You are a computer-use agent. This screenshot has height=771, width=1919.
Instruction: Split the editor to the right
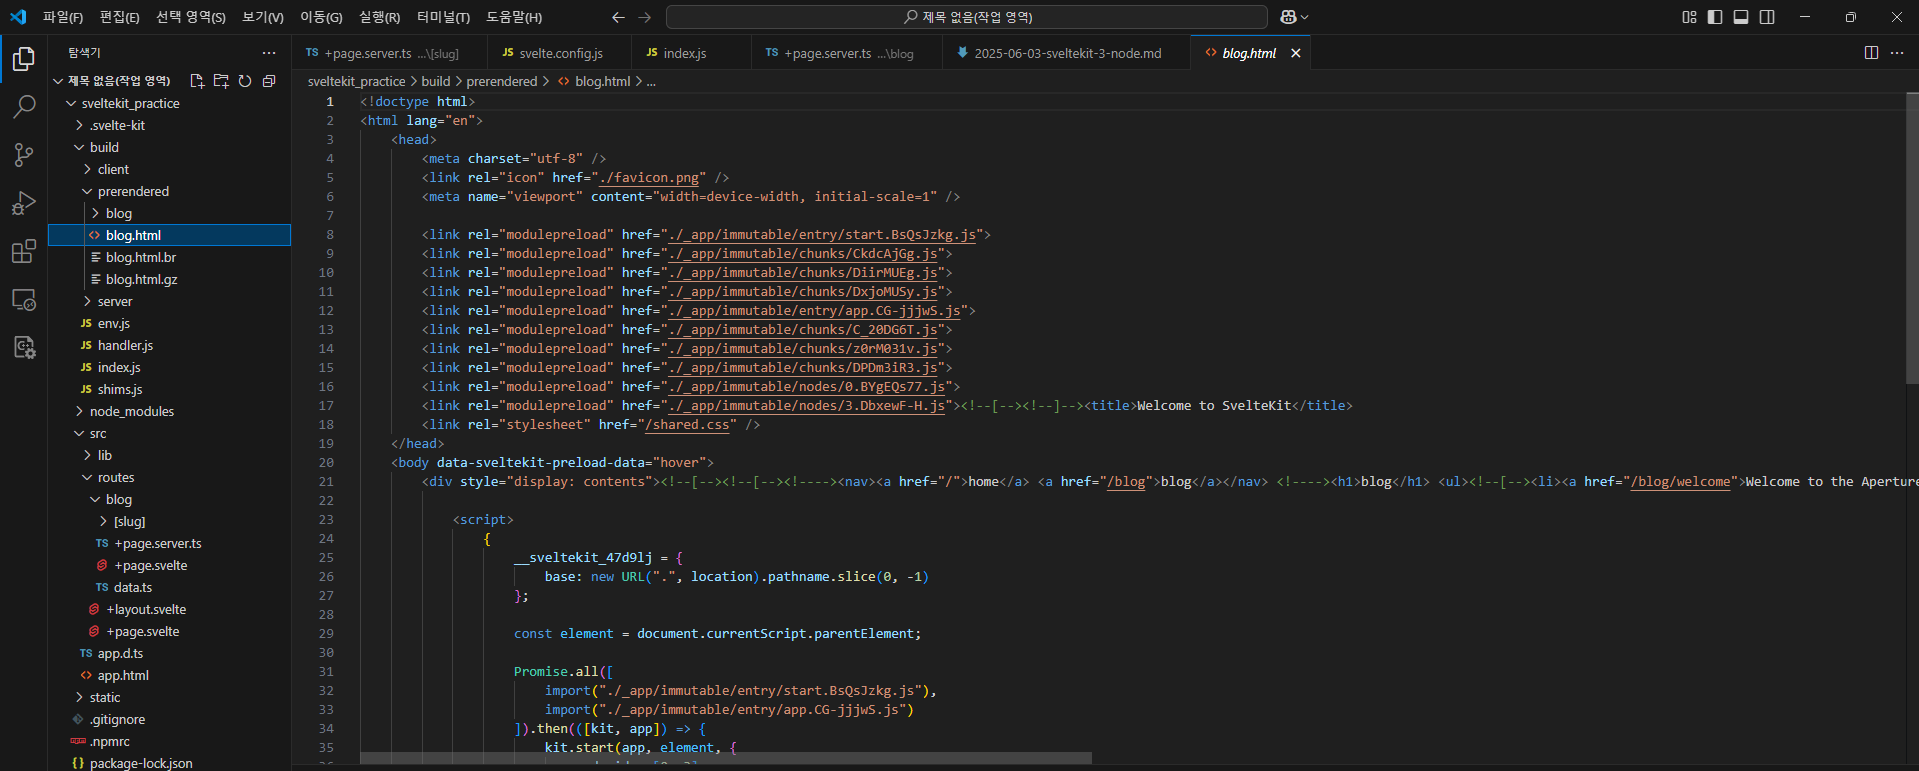coord(1871,53)
